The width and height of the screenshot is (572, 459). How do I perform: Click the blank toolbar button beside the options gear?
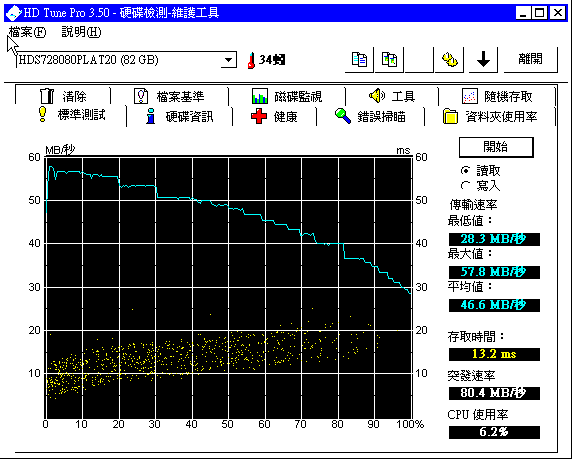pyautogui.click(x=419, y=59)
